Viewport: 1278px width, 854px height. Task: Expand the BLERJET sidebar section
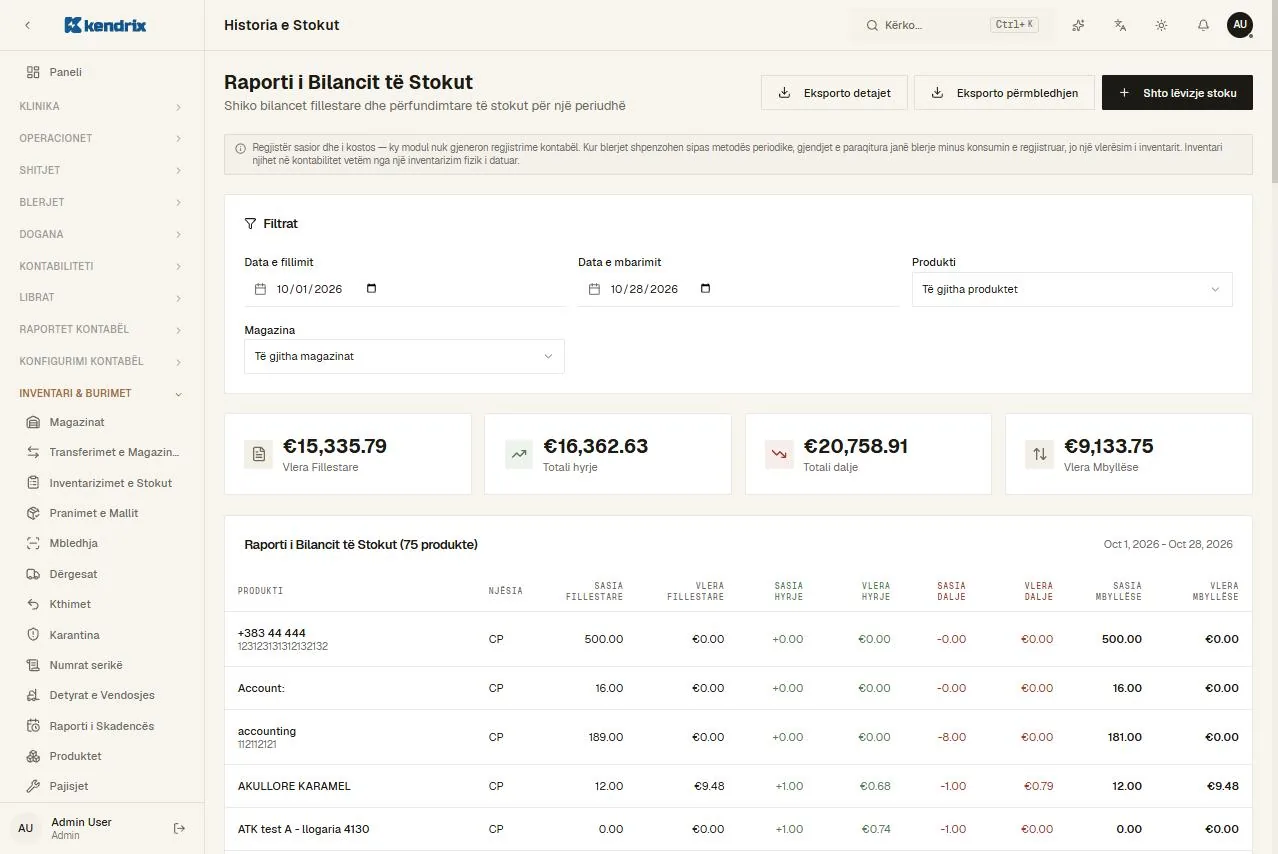[102, 202]
